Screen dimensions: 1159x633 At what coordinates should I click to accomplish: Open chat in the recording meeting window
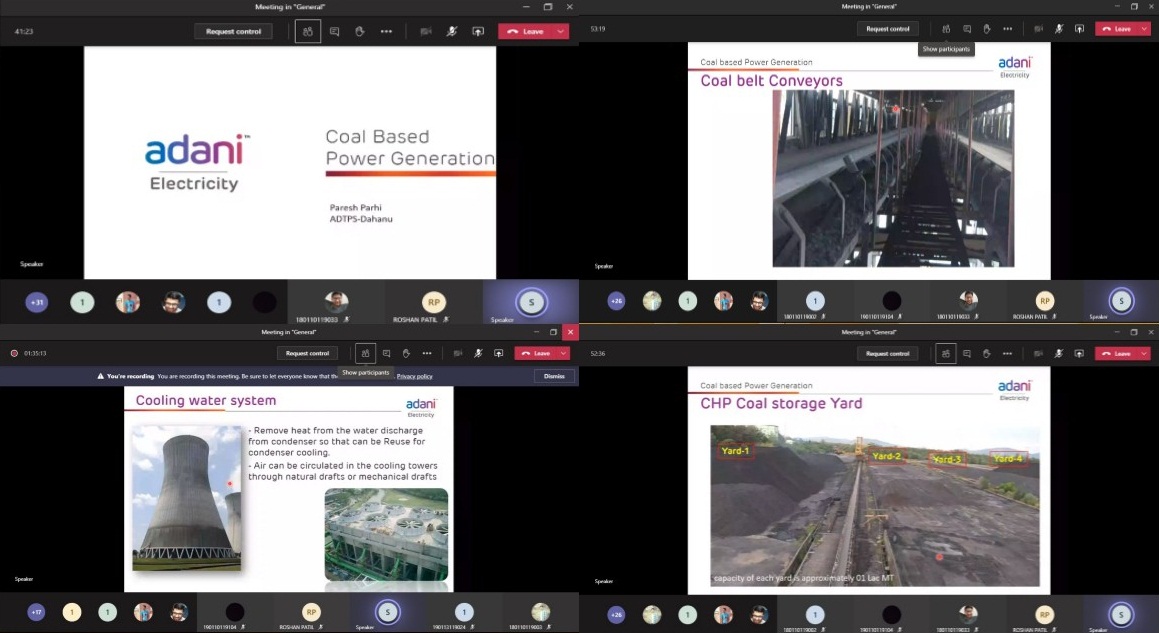click(386, 353)
